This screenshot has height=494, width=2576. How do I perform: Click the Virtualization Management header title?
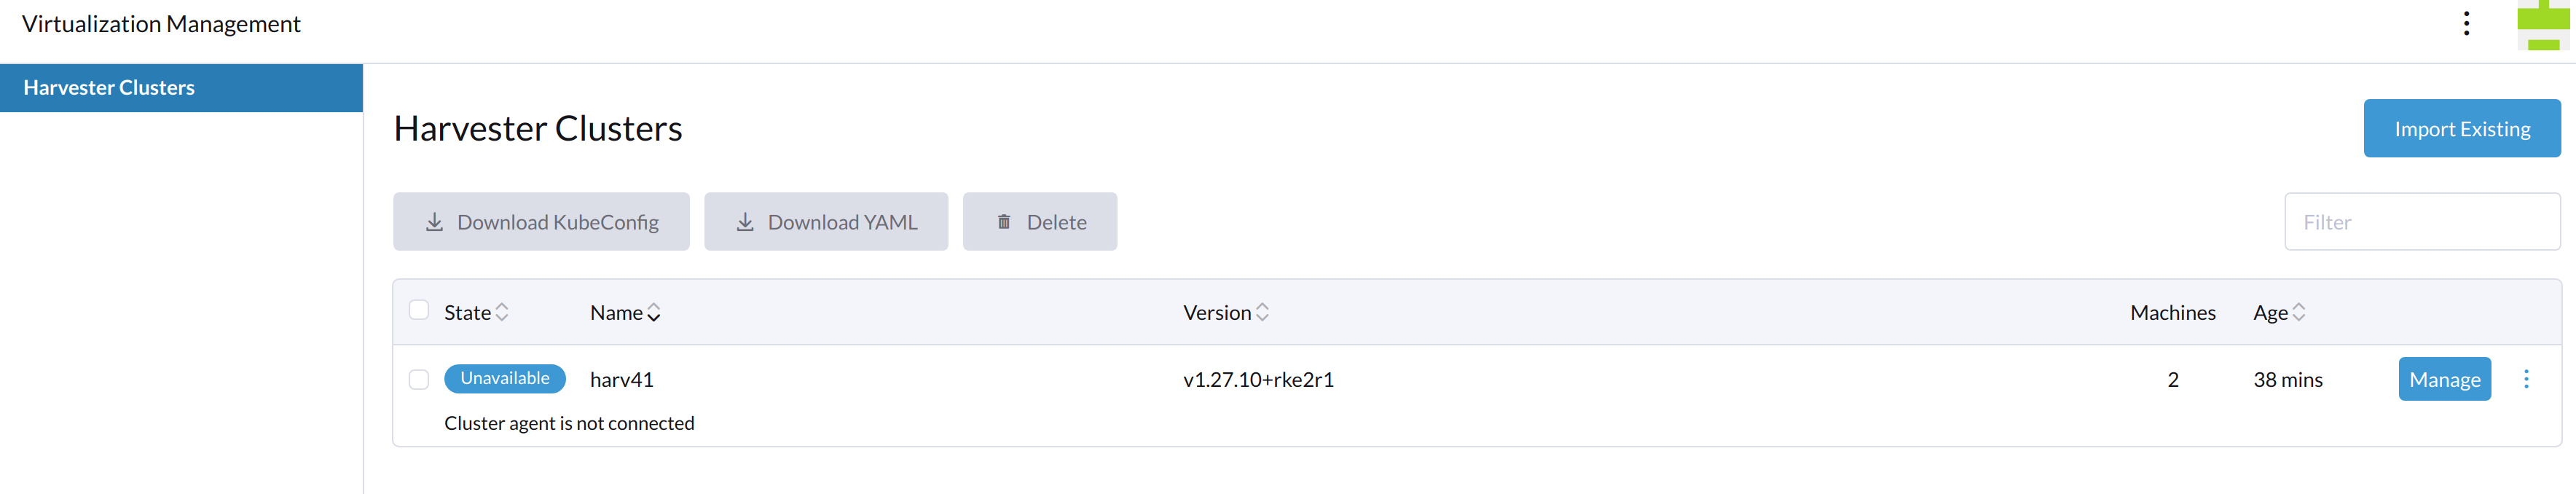161,24
